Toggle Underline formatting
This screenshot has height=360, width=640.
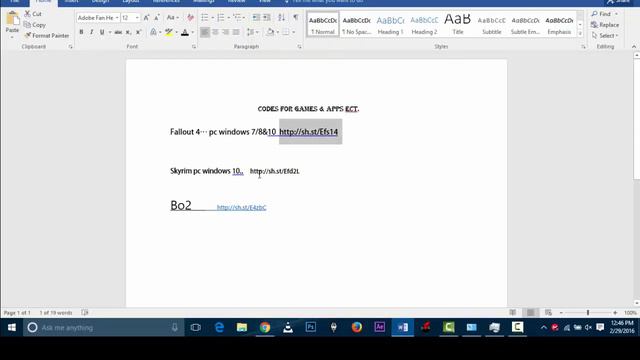pyautogui.click(x=102, y=32)
